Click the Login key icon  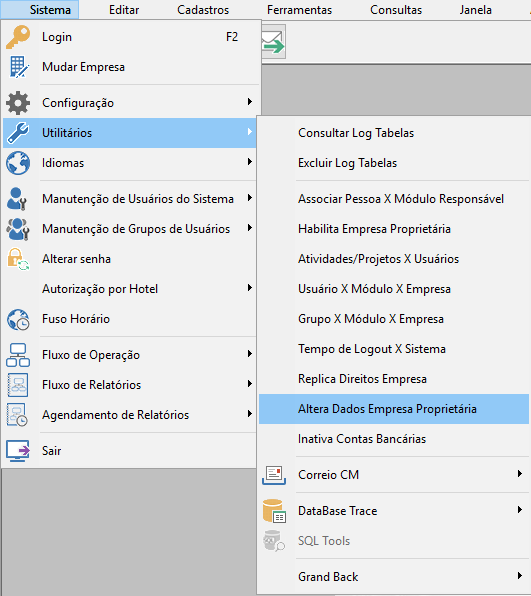click(18, 37)
